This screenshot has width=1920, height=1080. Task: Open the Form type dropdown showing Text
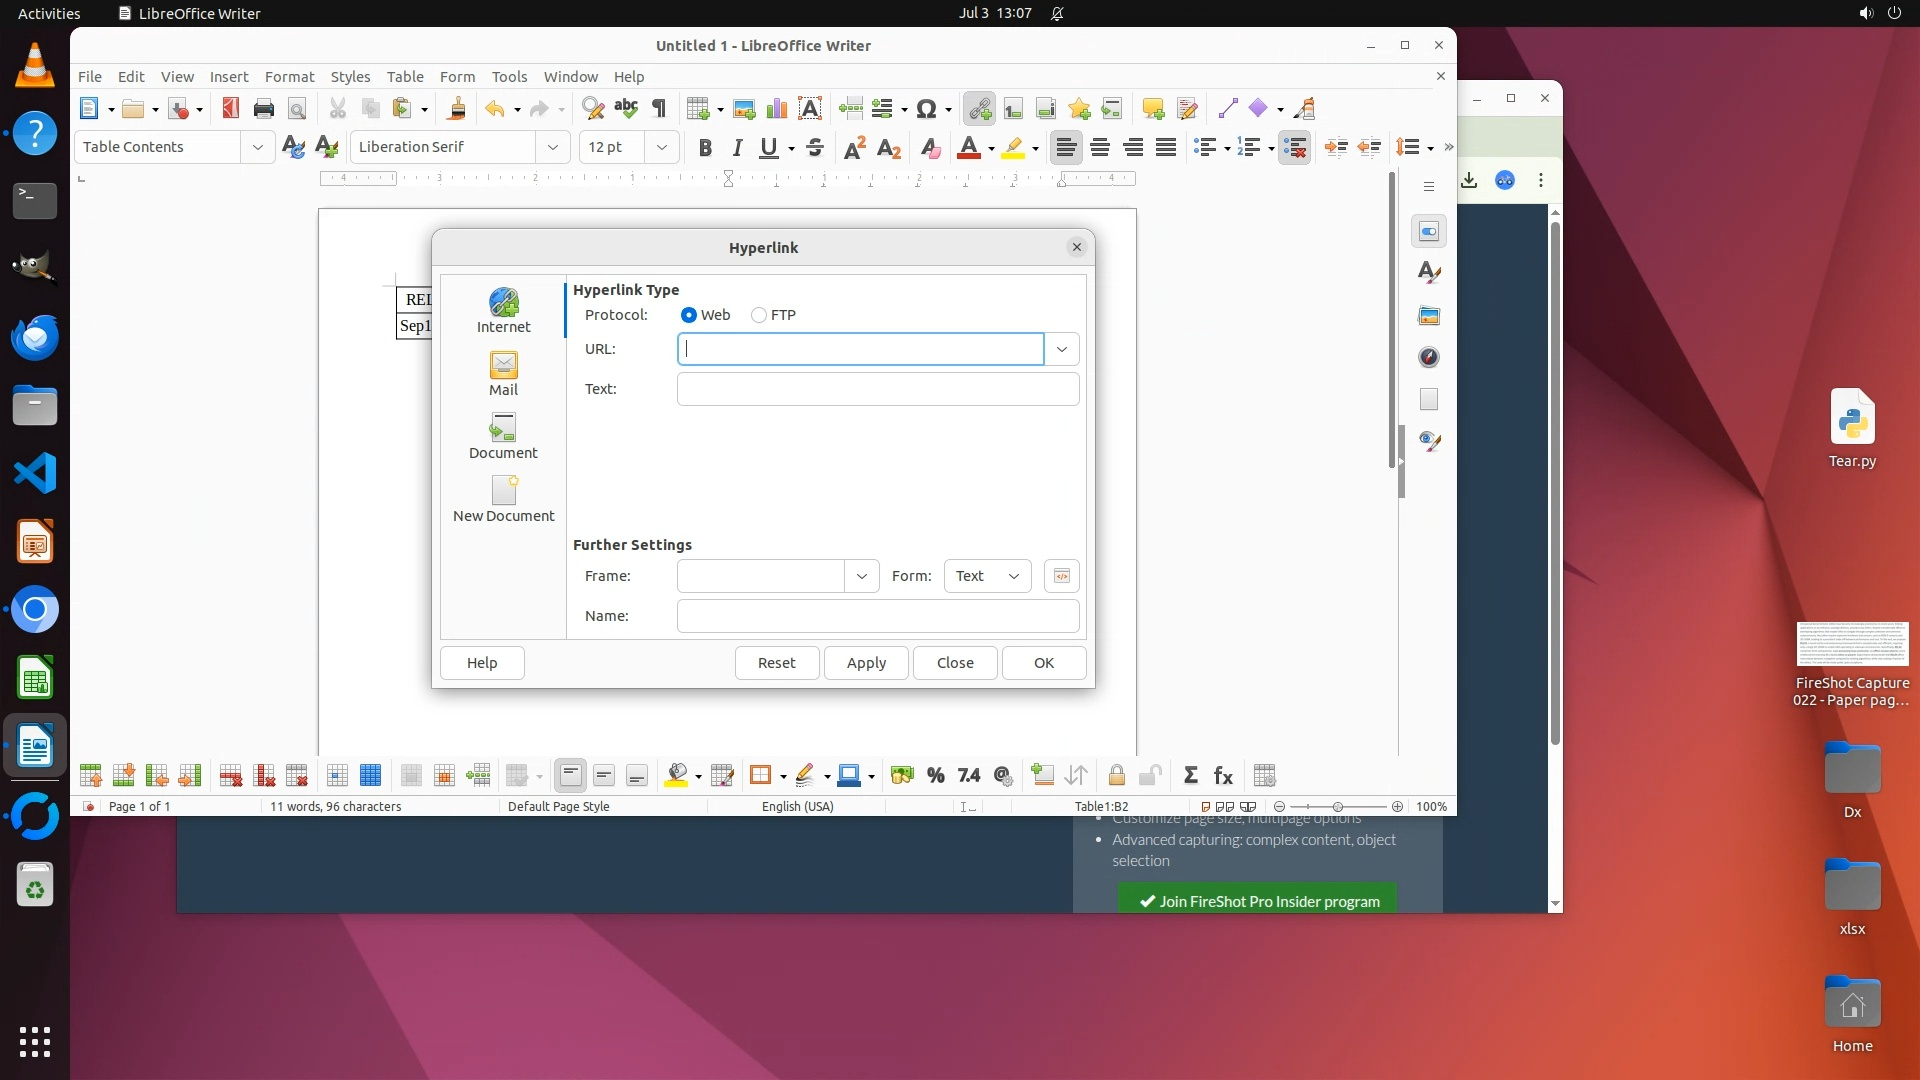click(987, 576)
